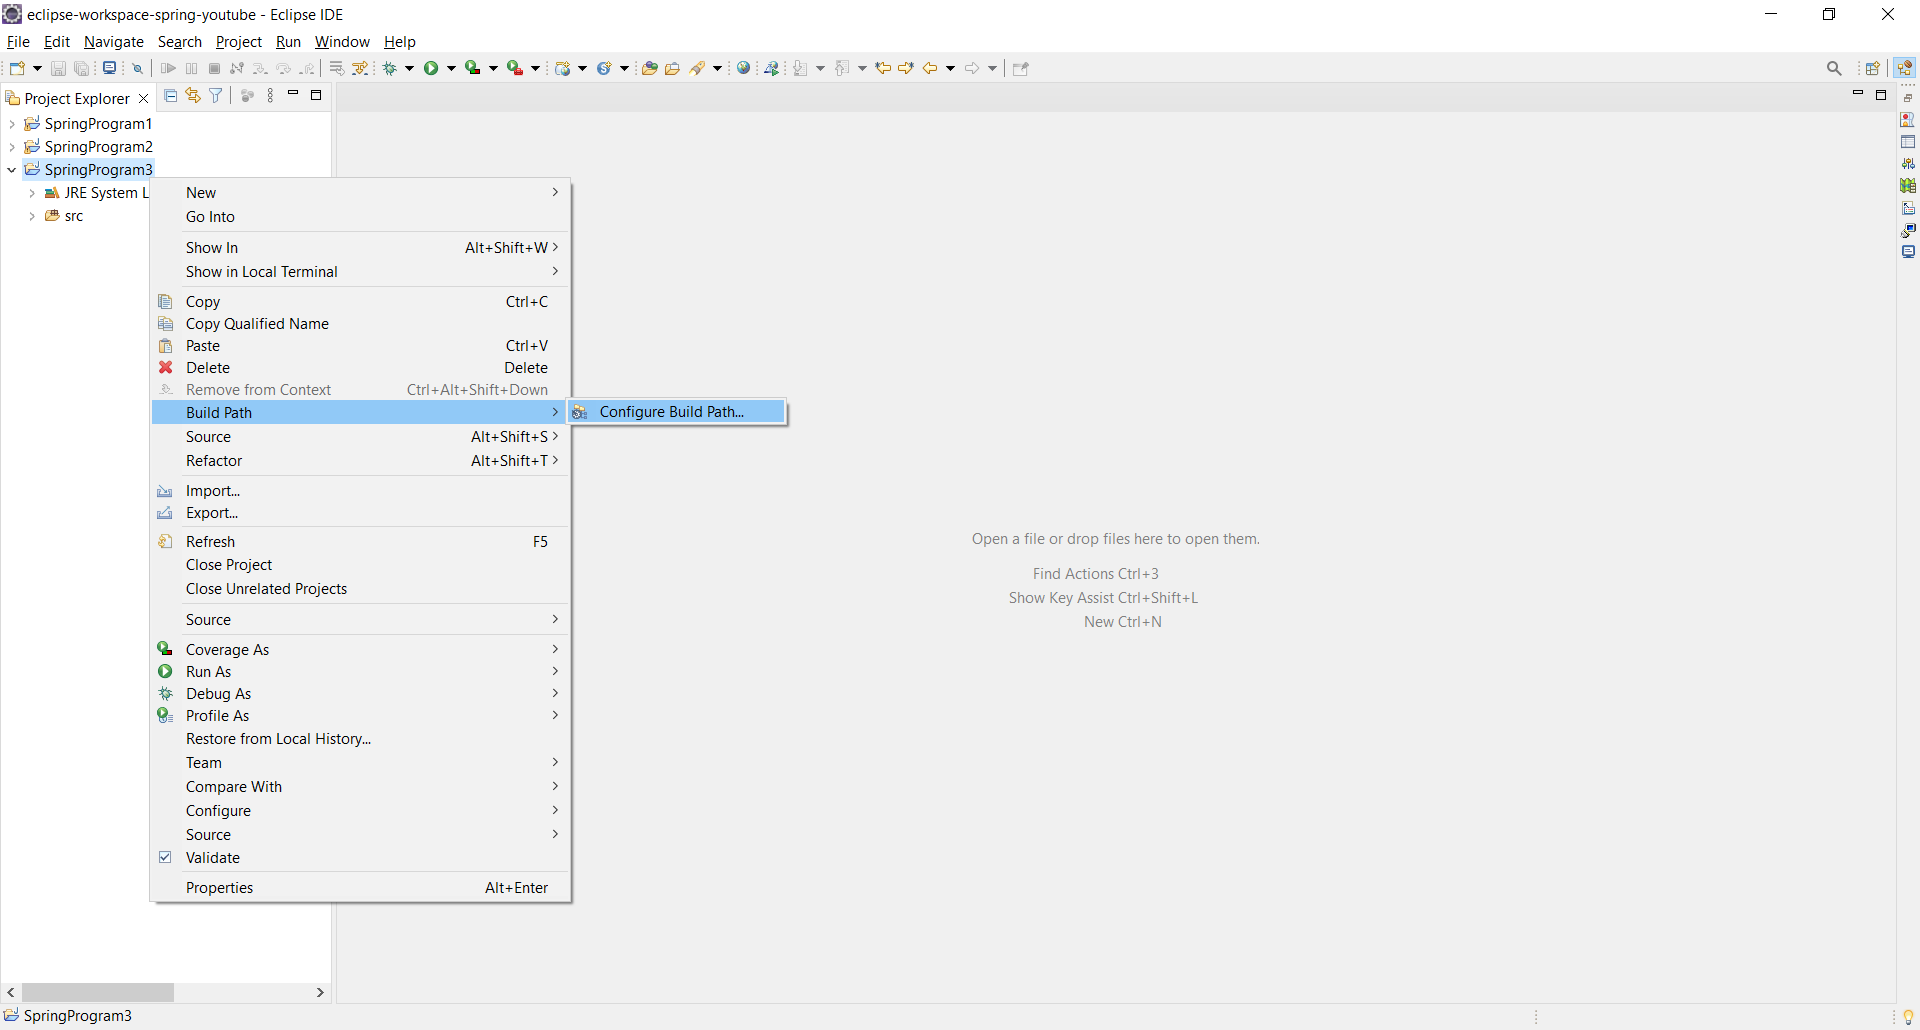Open the dropdown arrow next to Run icon
Image resolution: width=1920 pixels, height=1030 pixels.
coord(451,68)
